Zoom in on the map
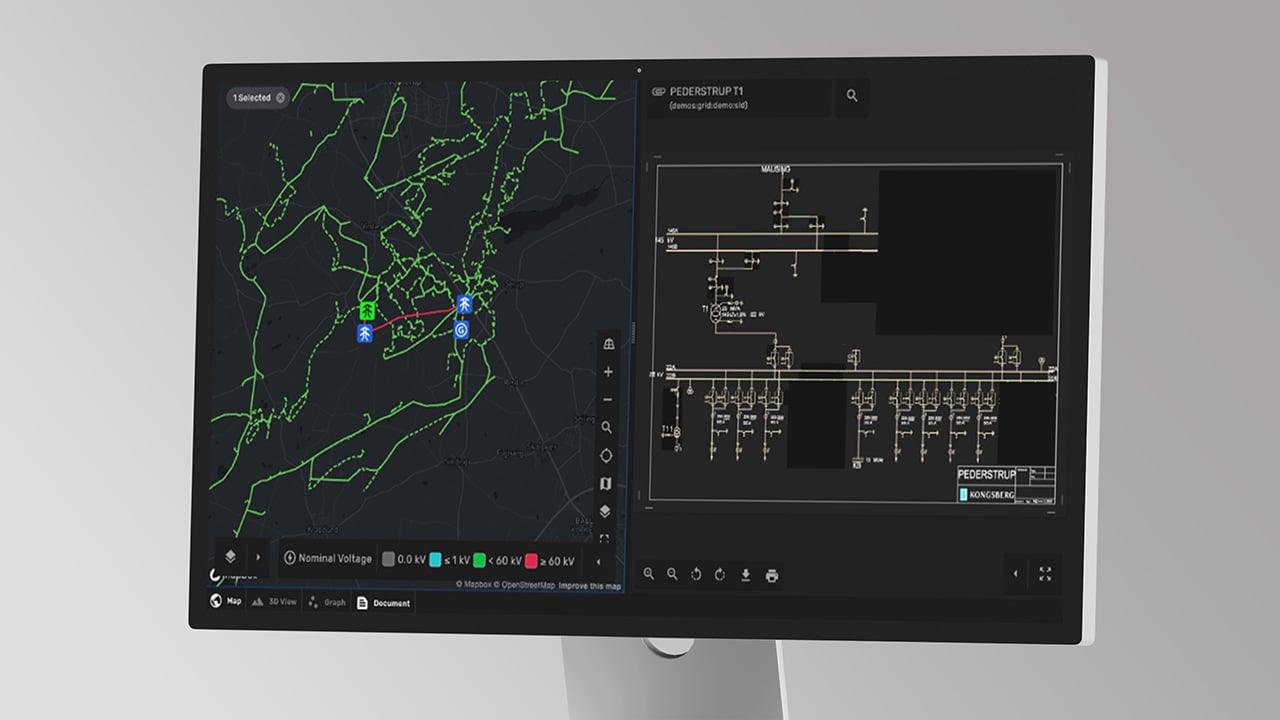This screenshot has height=720, width=1280. 608,372
